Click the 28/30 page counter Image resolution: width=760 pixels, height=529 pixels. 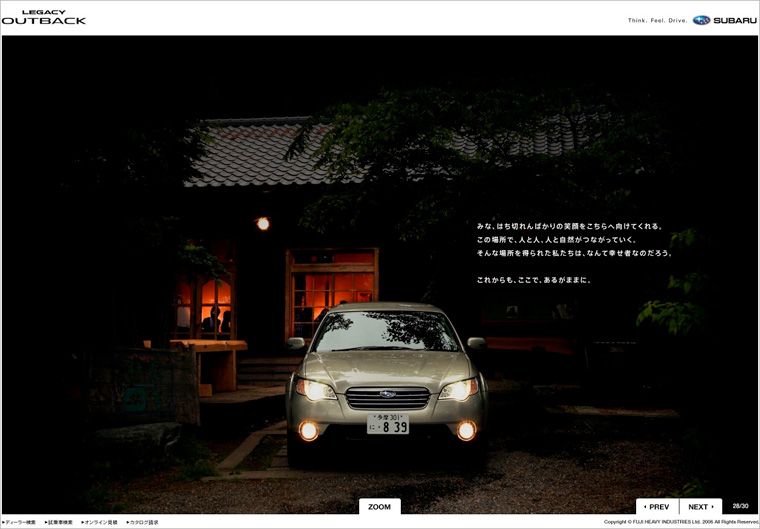coord(740,506)
